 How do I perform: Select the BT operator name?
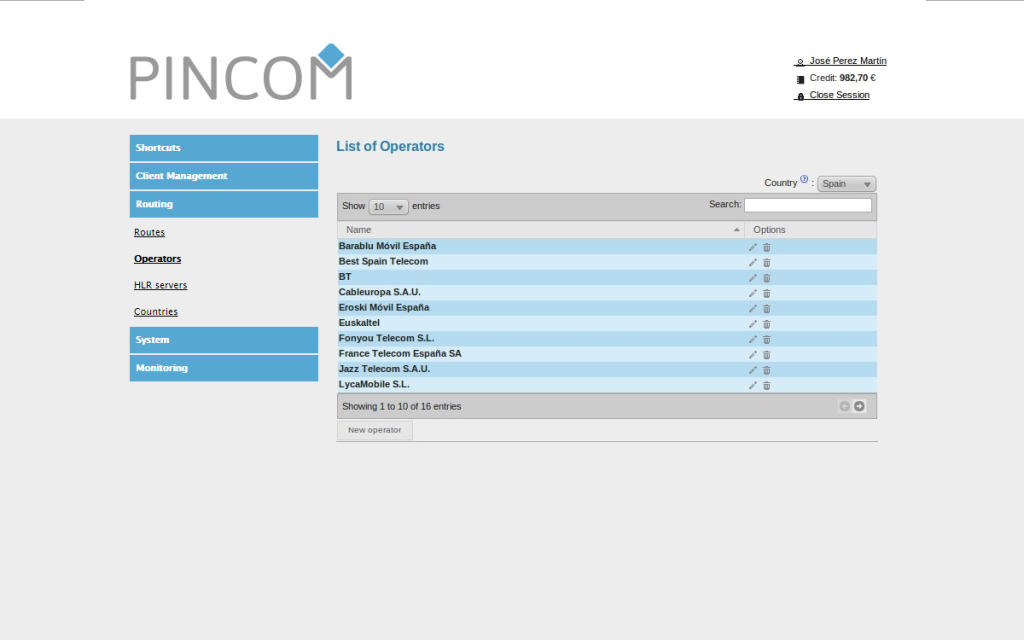point(345,277)
